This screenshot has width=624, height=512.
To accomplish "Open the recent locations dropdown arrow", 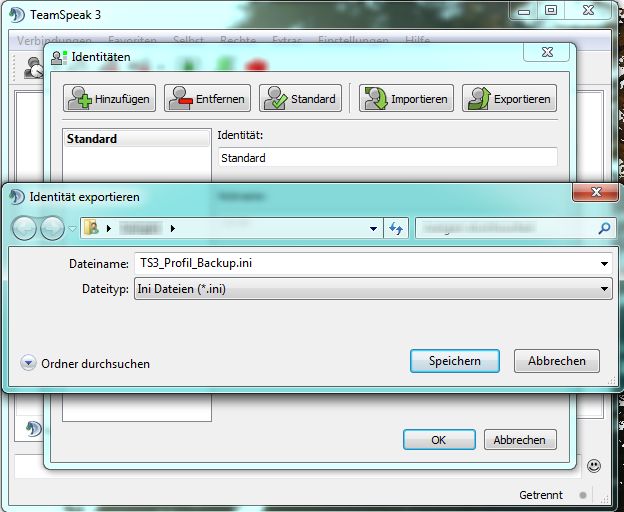I will pos(72,228).
